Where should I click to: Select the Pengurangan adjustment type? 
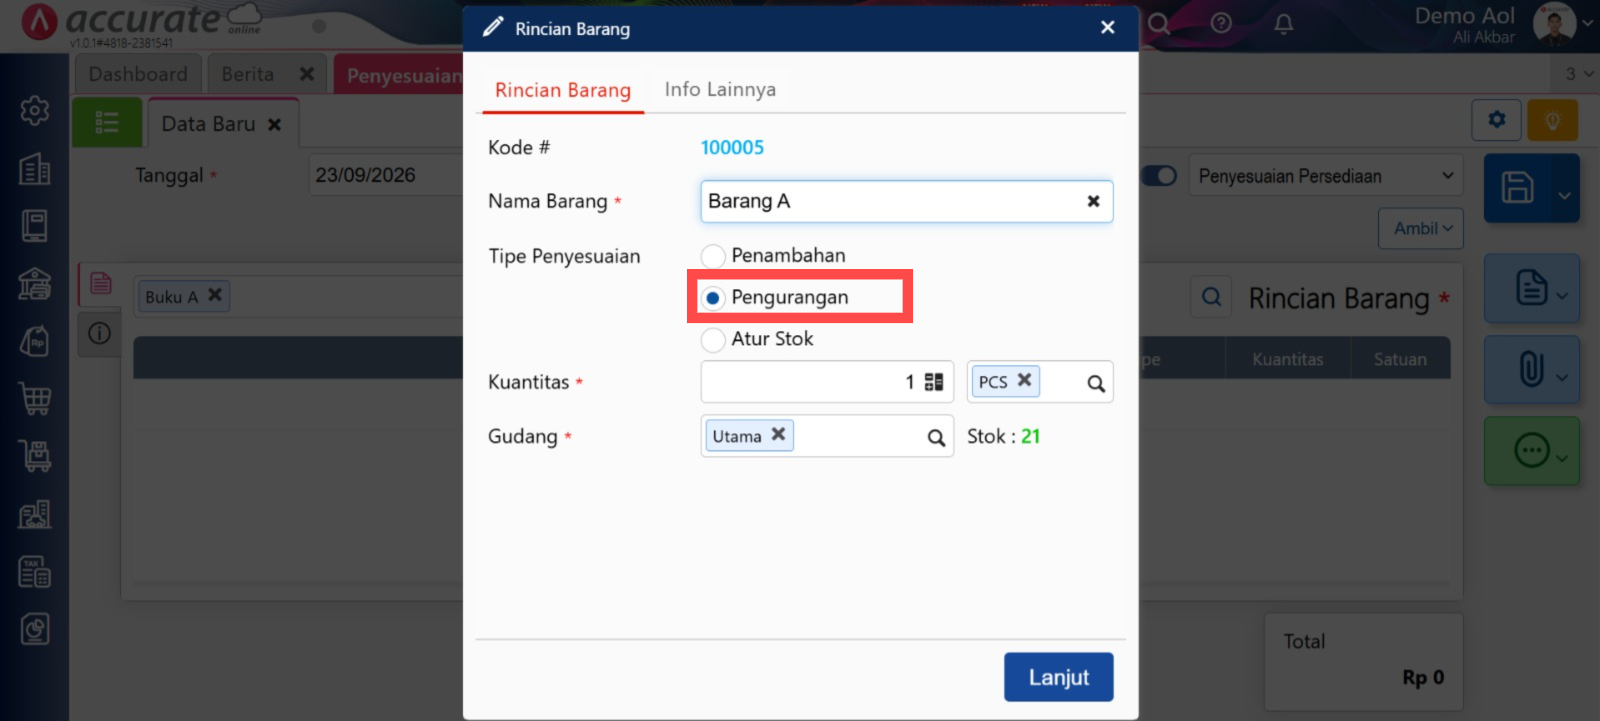pyautogui.click(x=713, y=298)
